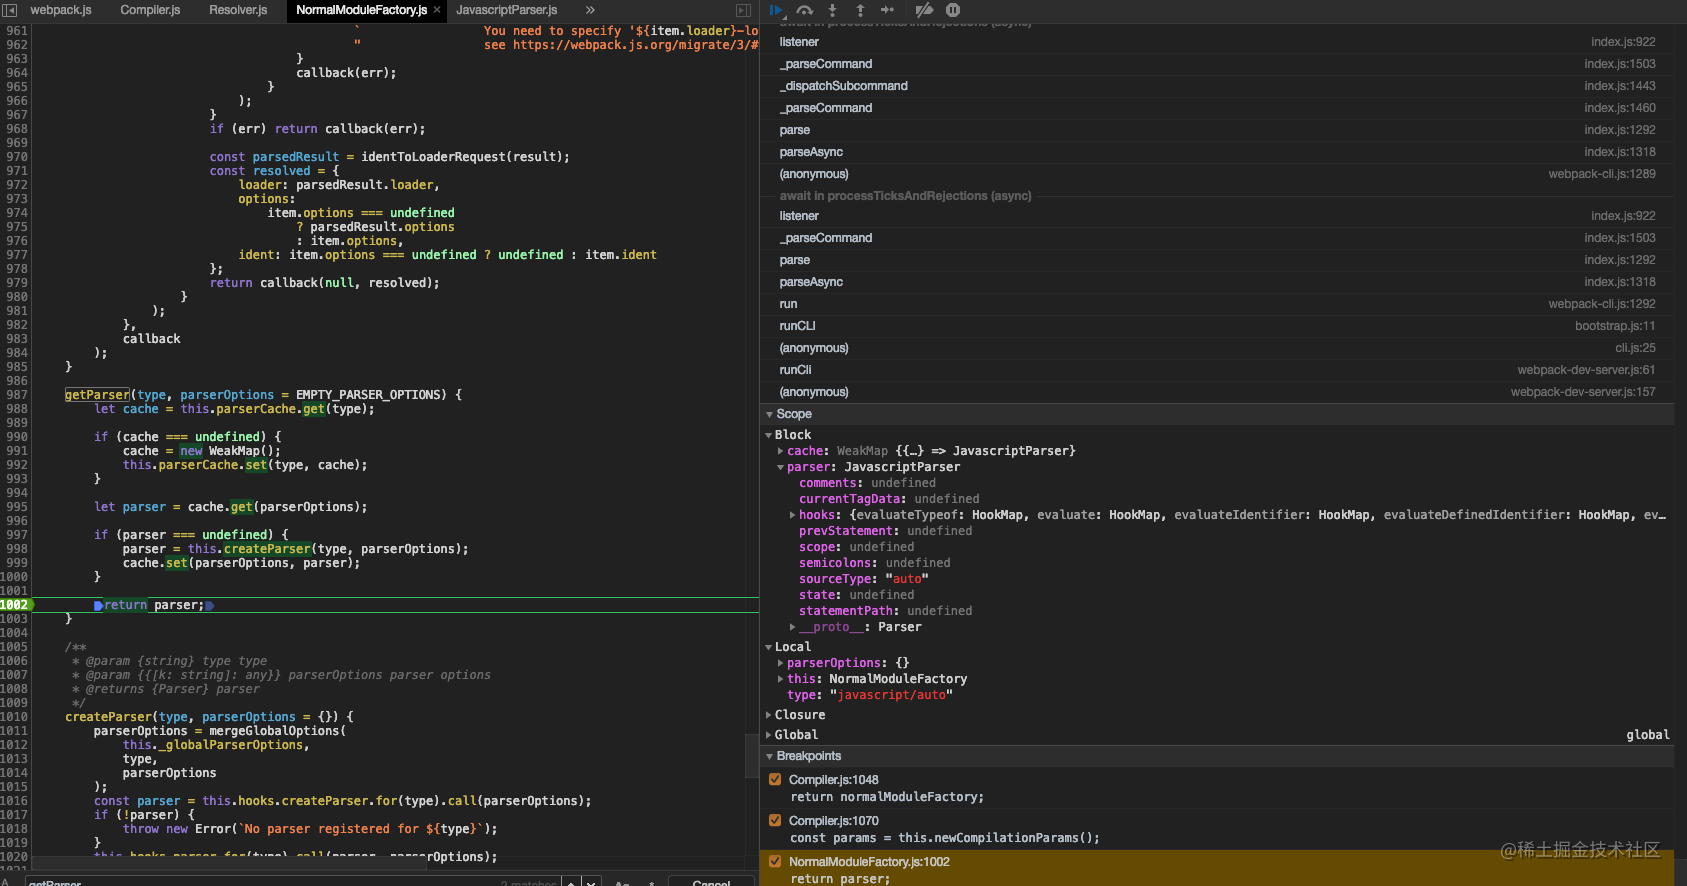Step out of current function

click(860, 10)
